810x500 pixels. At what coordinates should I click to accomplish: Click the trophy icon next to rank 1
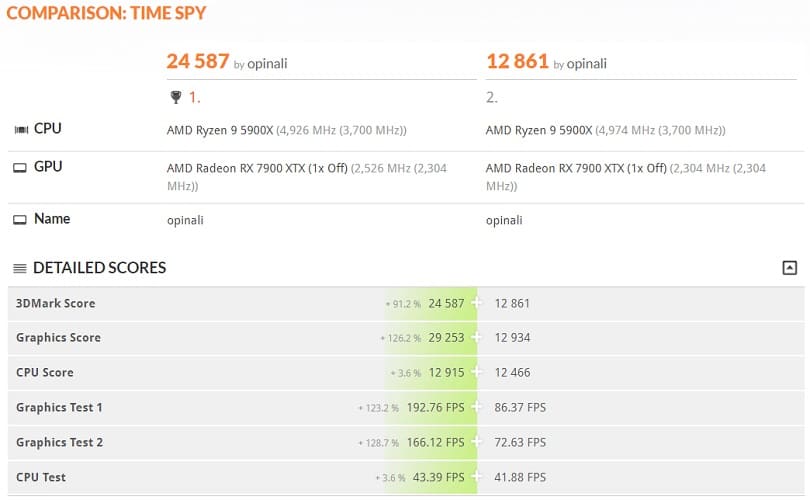[x=176, y=97]
